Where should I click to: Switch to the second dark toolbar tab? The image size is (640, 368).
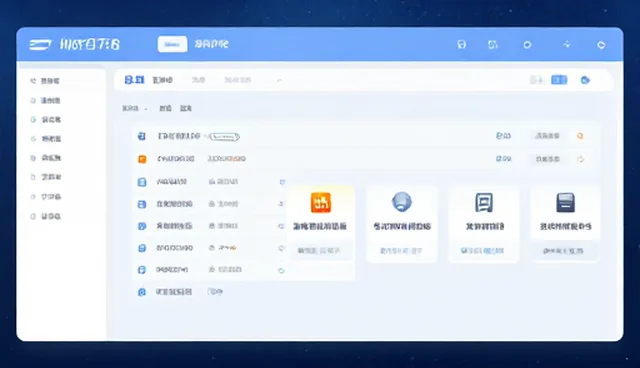[162, 80]
